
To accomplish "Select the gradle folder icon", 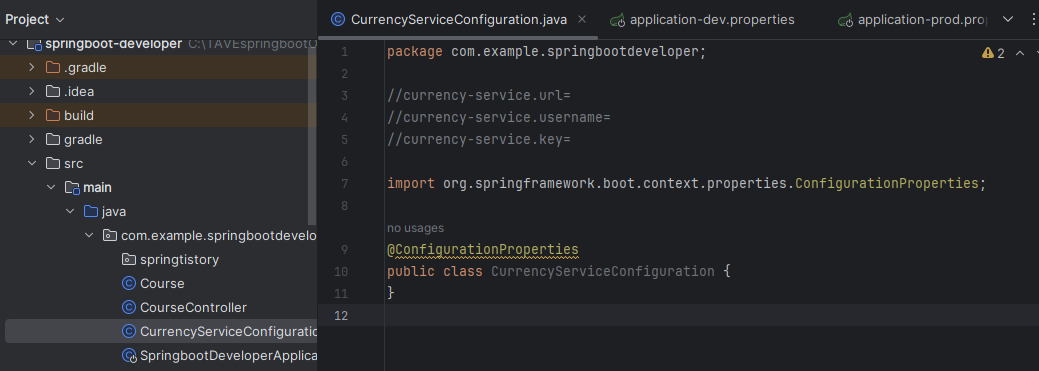I will coord(52,139).
